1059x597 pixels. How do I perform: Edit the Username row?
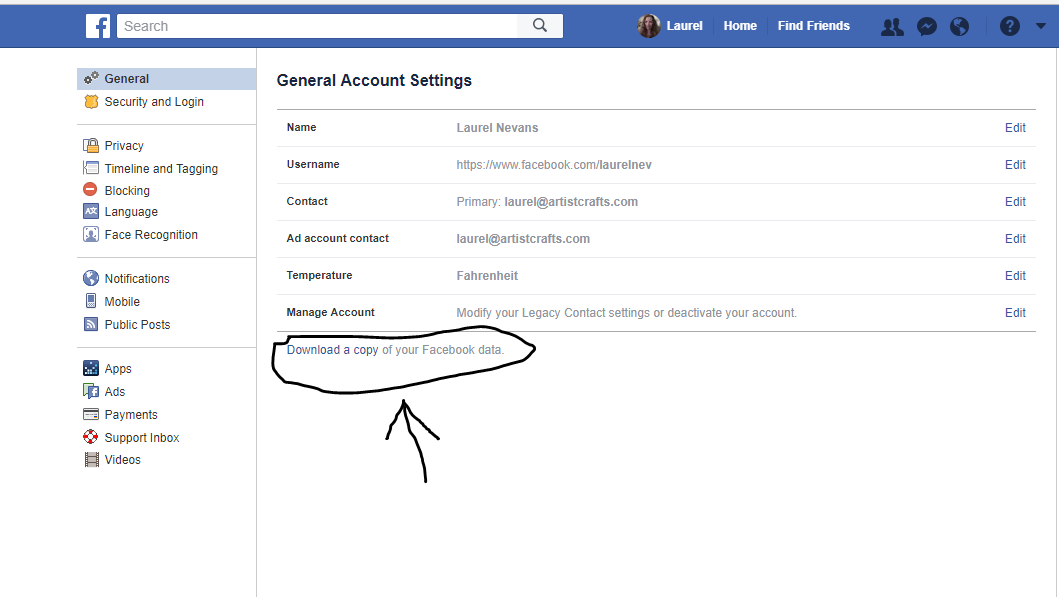pyautogui.click(x=1015, y=165)
